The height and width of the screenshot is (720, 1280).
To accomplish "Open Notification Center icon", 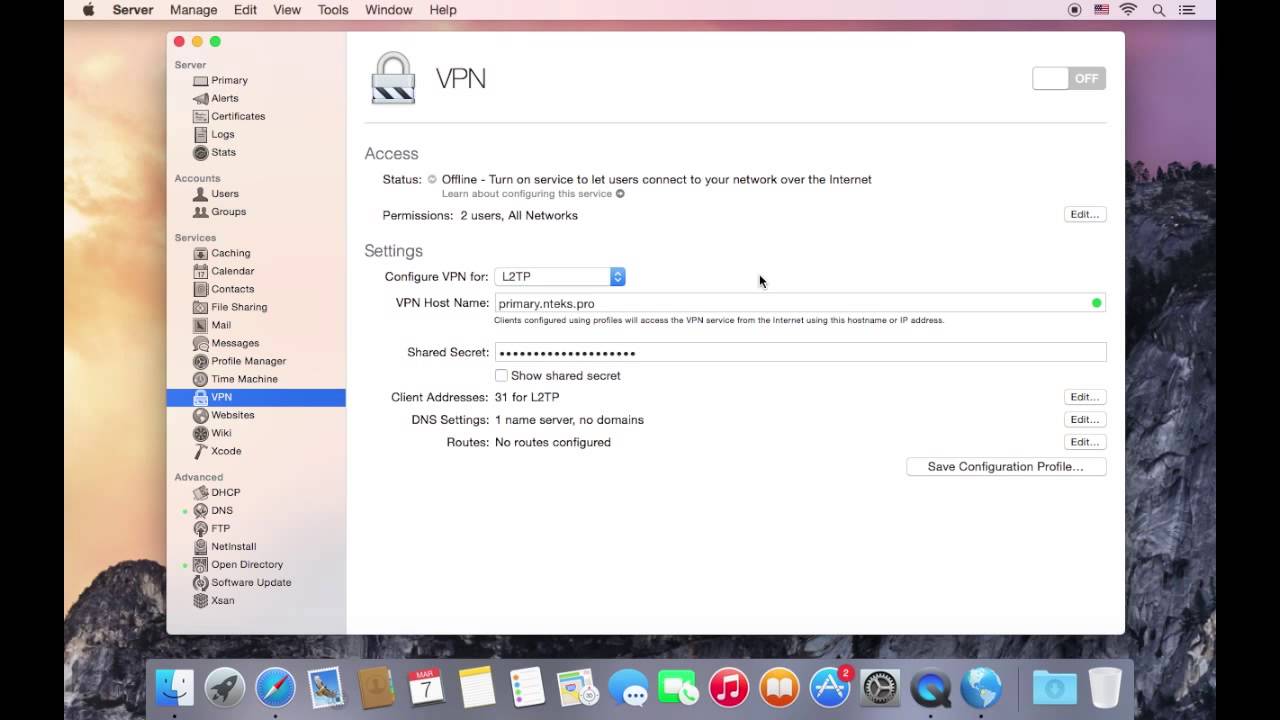I will click(1189, 10).
